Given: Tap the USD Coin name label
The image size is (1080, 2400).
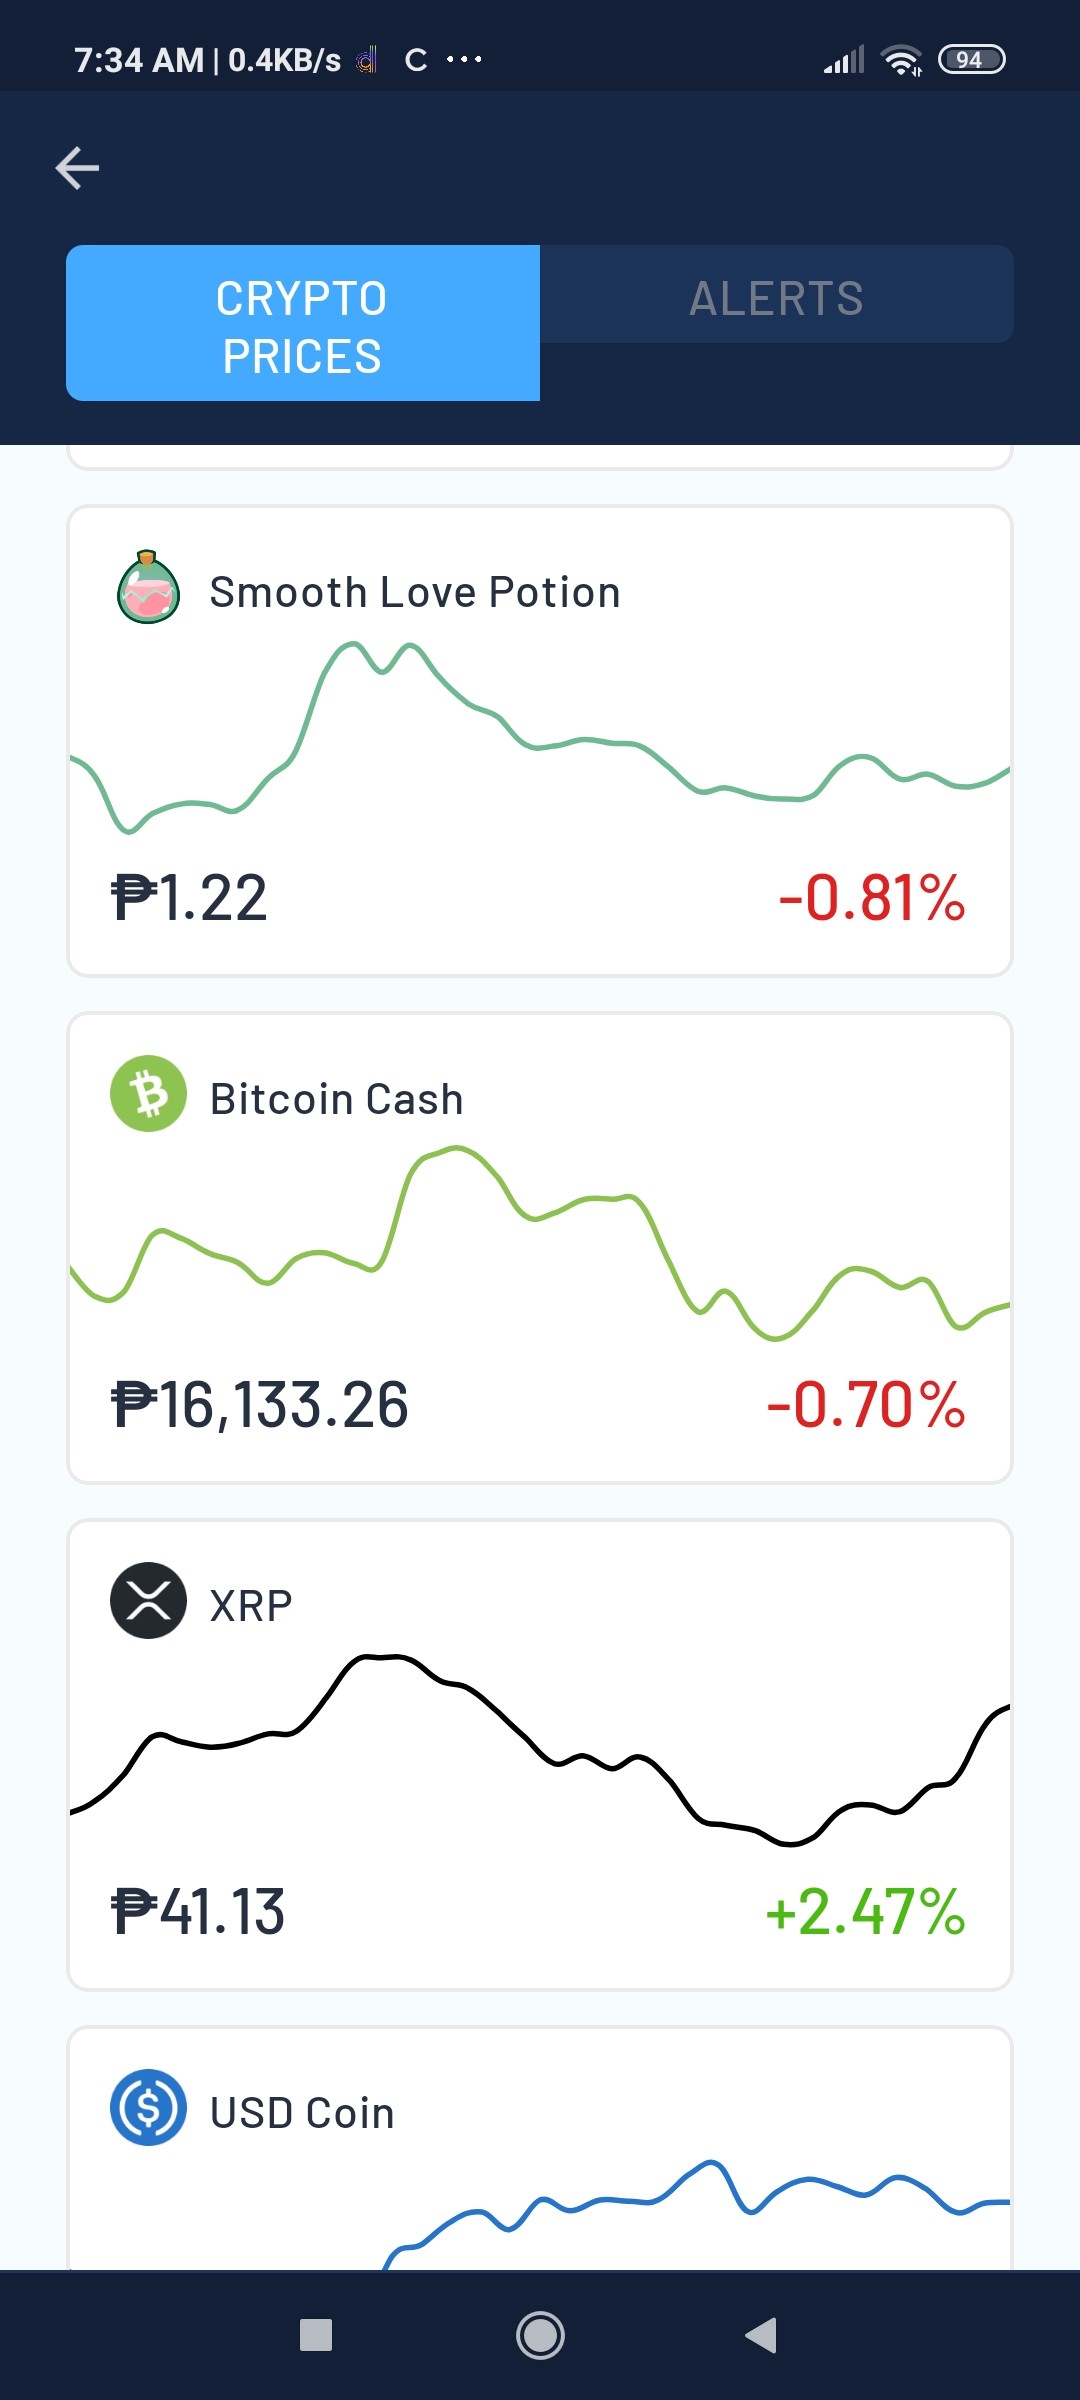Looking at the screenshot, I should pyautogui.click(x=302, y=2113).
